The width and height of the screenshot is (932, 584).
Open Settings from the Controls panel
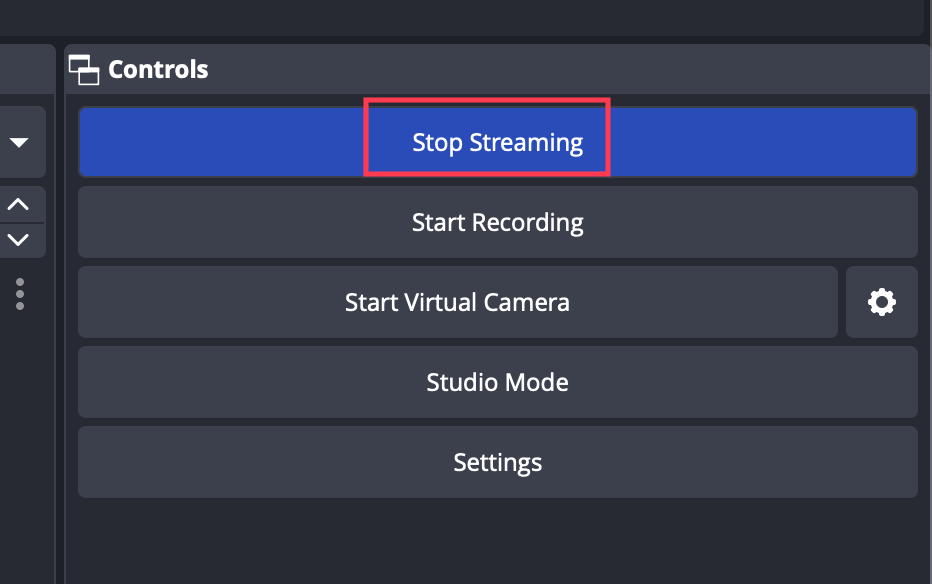497,462
